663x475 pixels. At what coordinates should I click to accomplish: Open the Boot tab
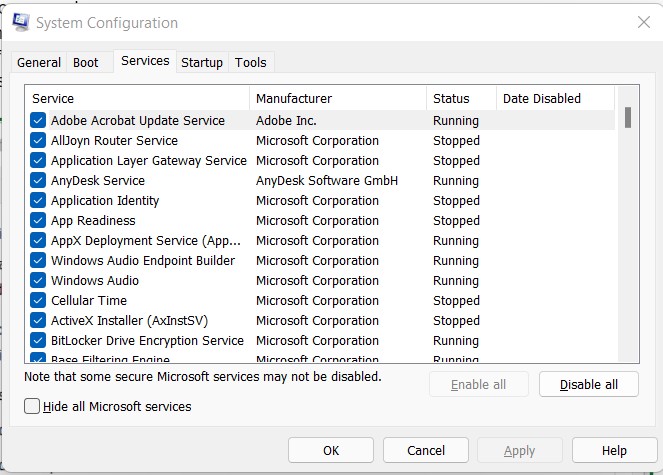coord(86,62)
